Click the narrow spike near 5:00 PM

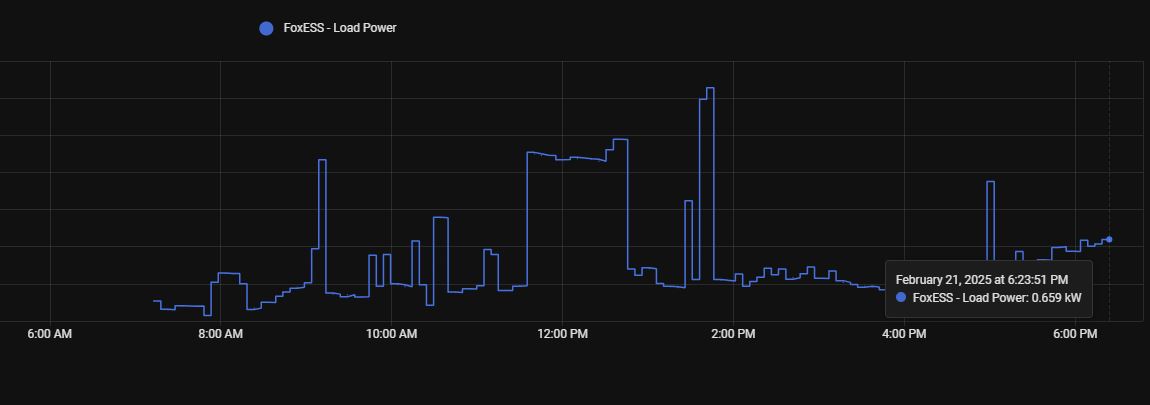[990, 182]
